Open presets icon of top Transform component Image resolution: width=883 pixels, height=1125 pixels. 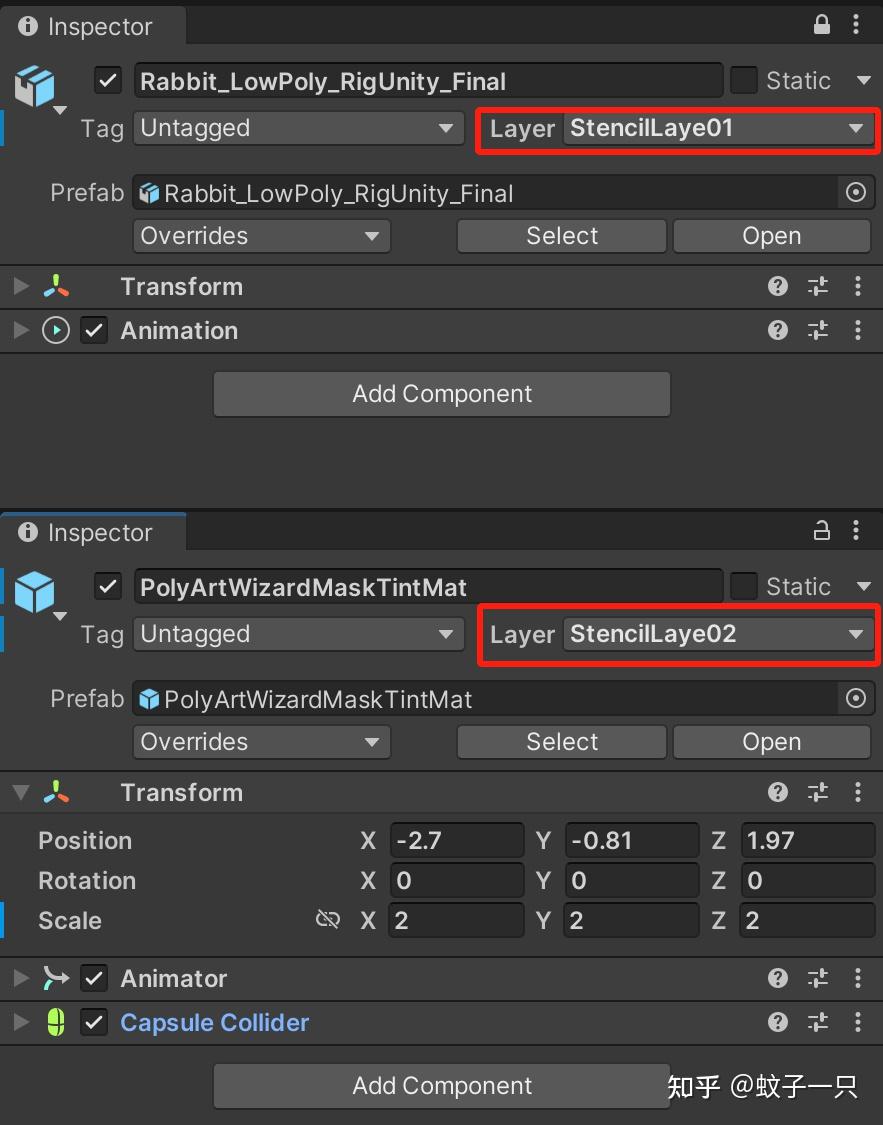pyautogui.click(x=818, y=286)
